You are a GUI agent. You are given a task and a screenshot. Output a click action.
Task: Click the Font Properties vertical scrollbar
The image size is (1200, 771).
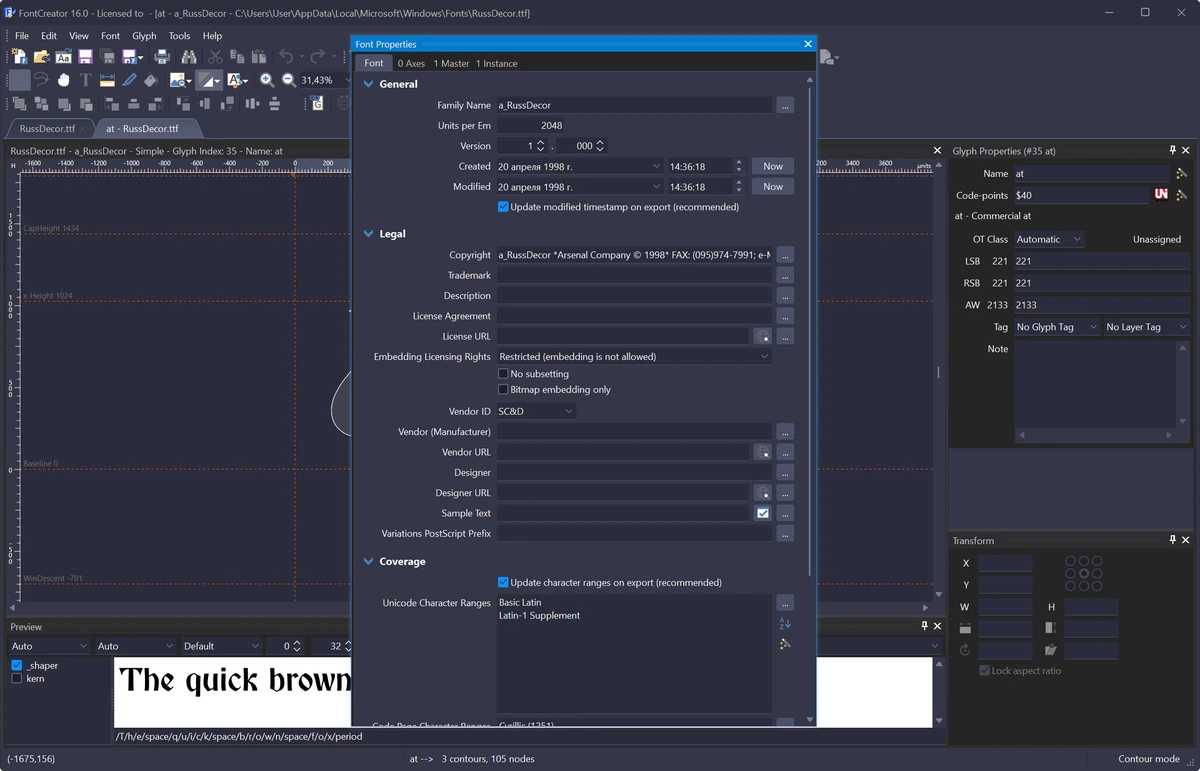(810, 330)
